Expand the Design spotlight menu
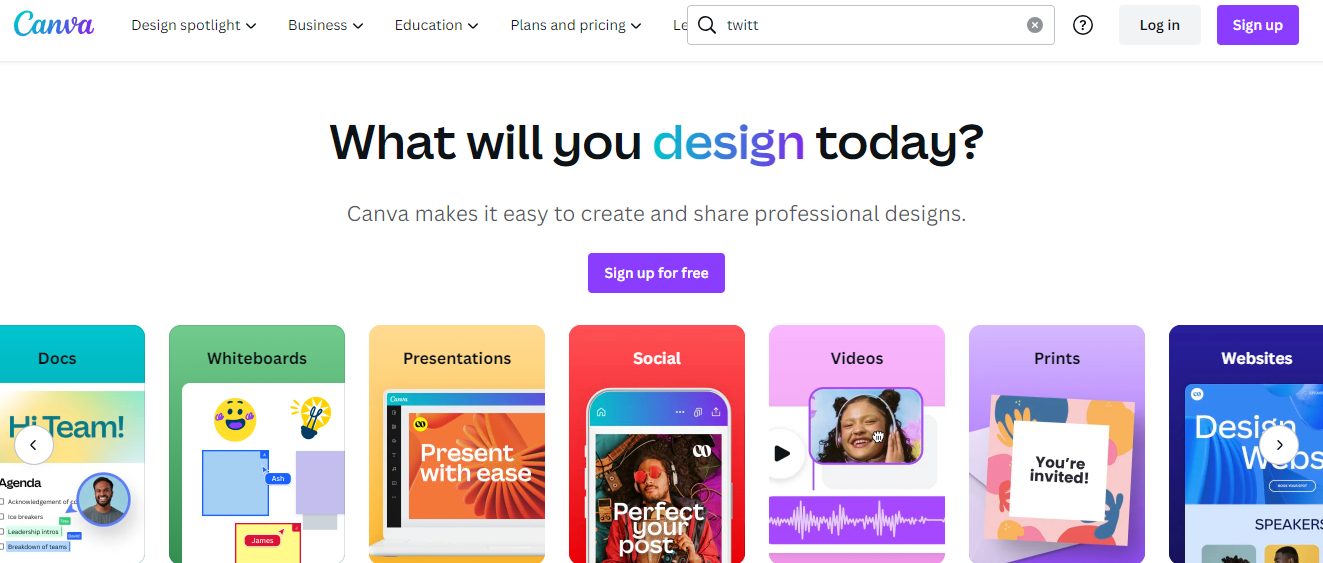1323x563 pixels. [193, 25]
